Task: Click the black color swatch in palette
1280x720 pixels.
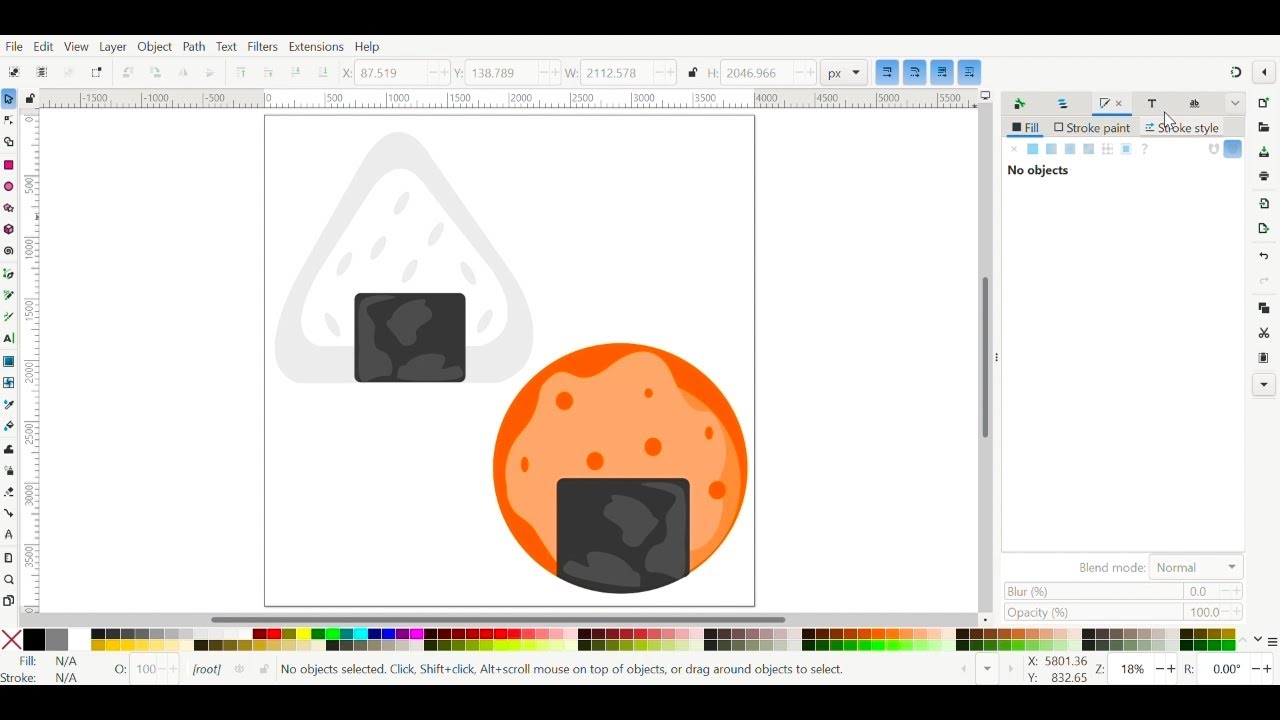Action: [x=34, y=640]
